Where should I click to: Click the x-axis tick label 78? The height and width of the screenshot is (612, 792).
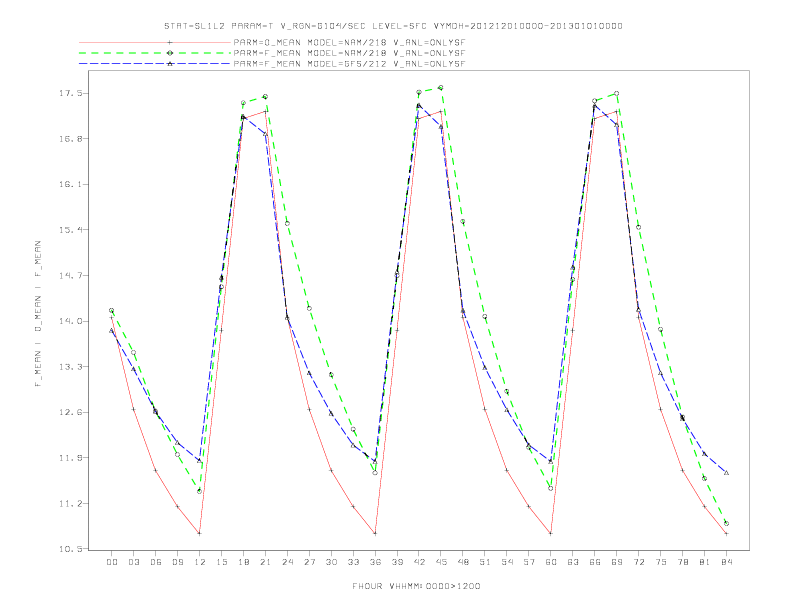[683, 562]
